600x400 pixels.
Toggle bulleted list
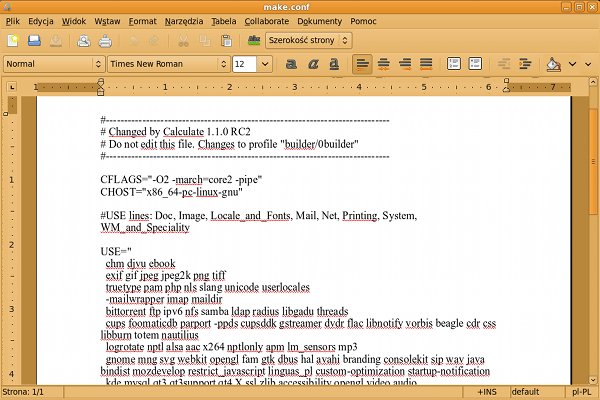[x=475, y=64]
